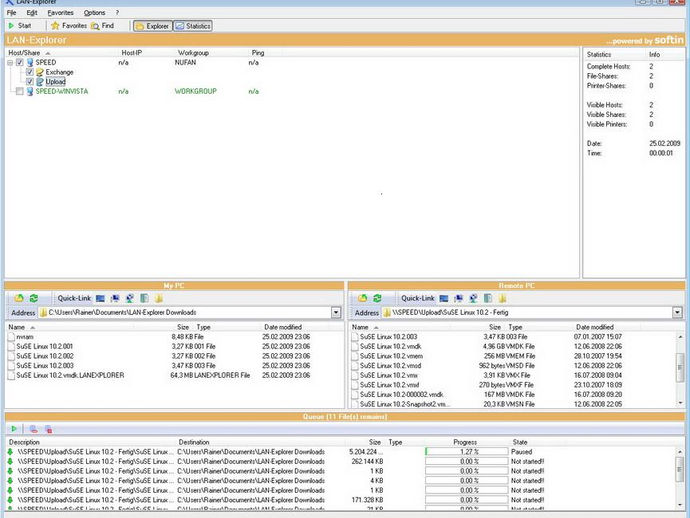Click My PC Quick-Link desktop icon

pyautogui.click(x=100, y=298)
